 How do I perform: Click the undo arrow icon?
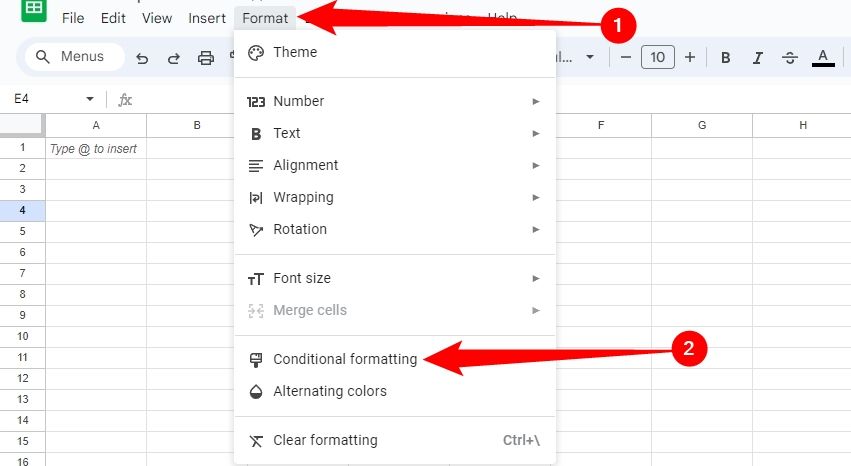pos(142,58)
